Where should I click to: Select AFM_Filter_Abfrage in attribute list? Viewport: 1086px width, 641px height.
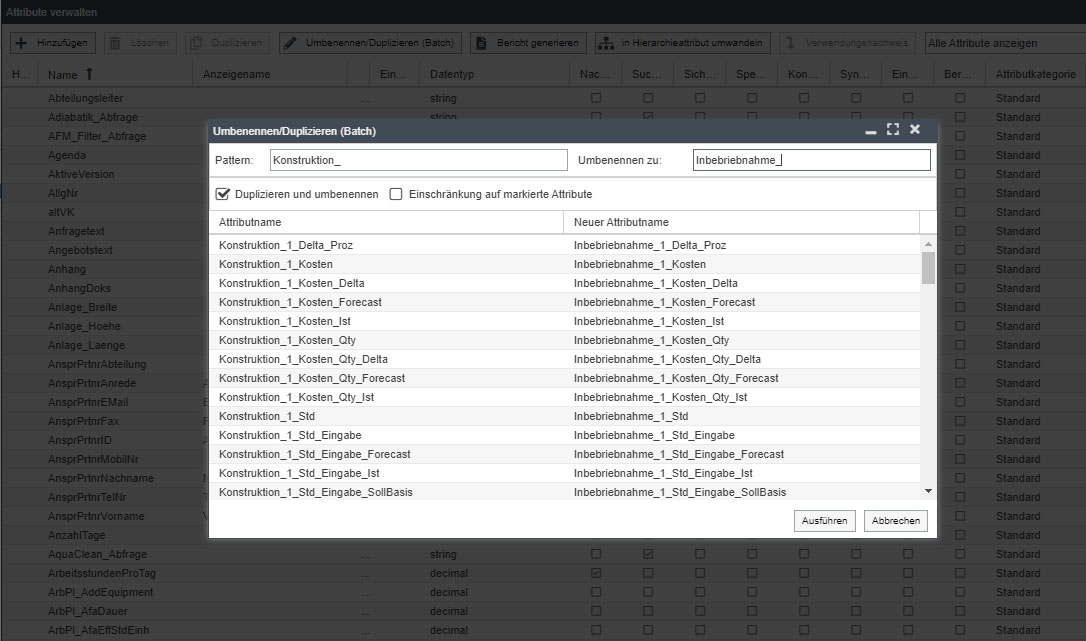(97, 137)
